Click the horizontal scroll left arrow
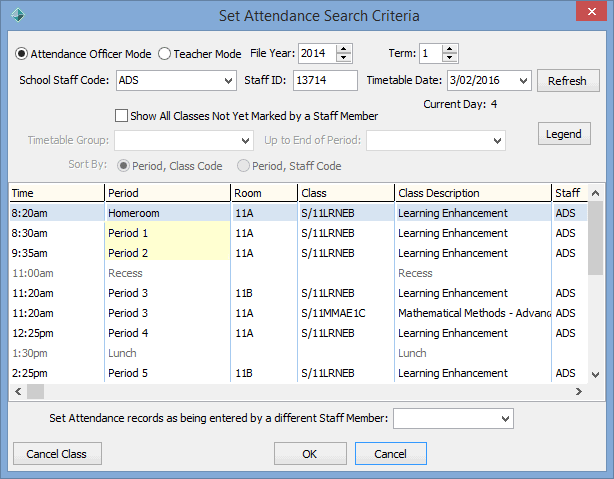Image resolution: width=614 pixels, height=479 pixels. [18, 391]
